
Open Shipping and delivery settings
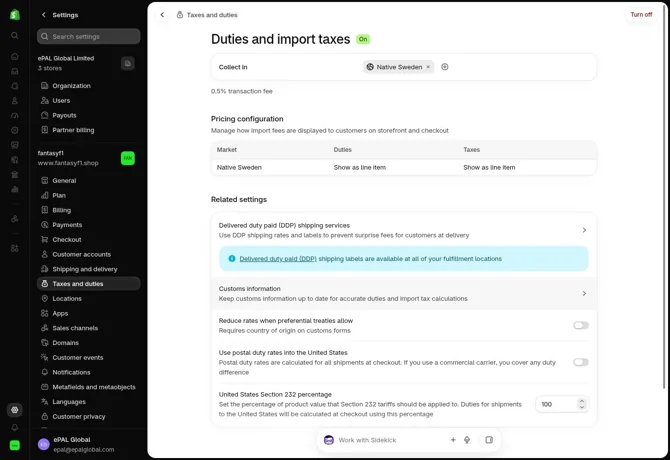pos(88,269)
